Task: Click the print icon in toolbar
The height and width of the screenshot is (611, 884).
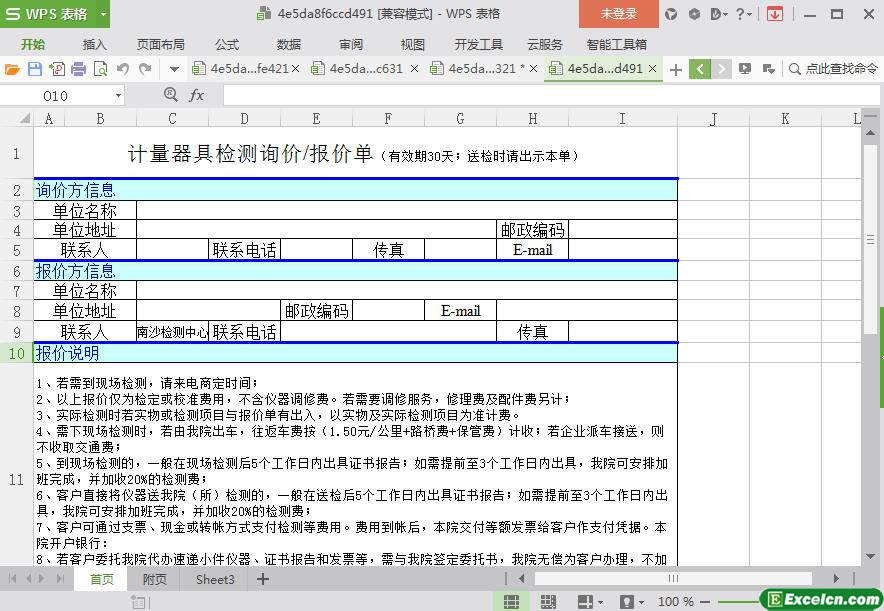Action: click(78, 69)
